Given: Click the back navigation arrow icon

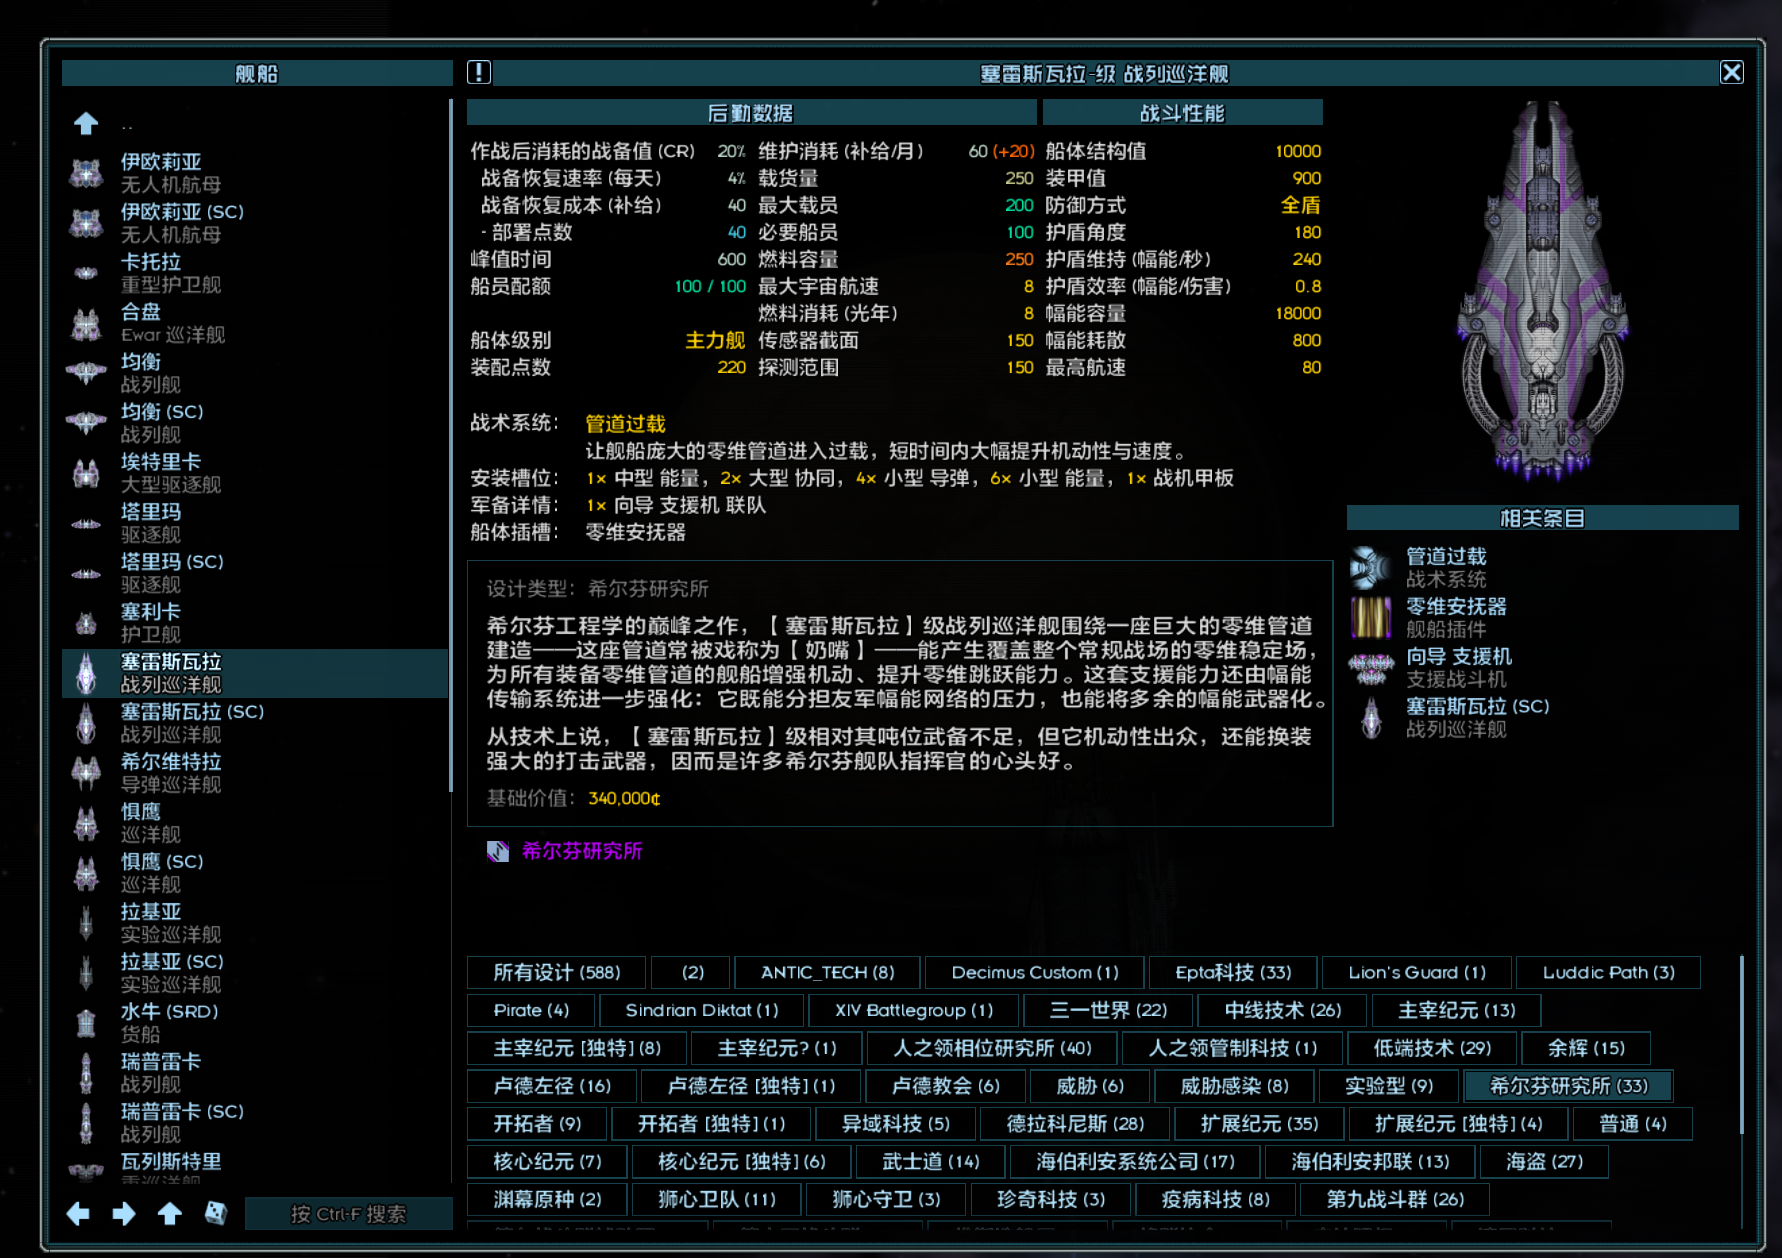Looking at the screenshot, I should pos(78,1214).
